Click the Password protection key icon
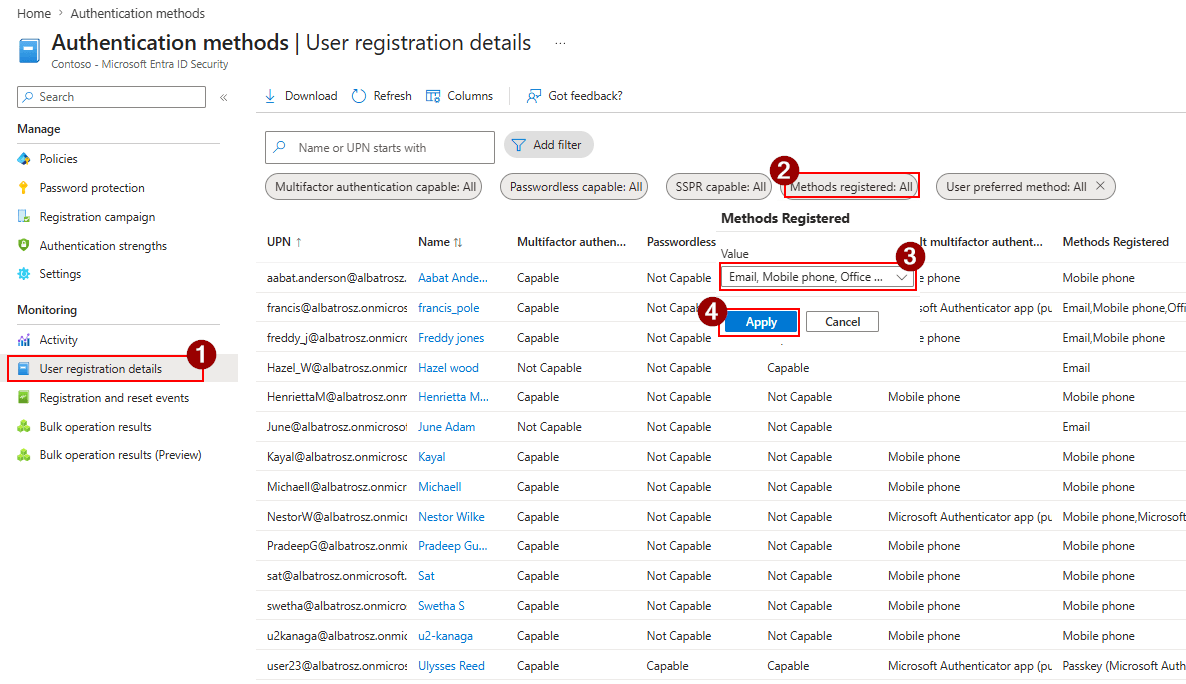Screen dimensions: 1186x684 (24, 188)
